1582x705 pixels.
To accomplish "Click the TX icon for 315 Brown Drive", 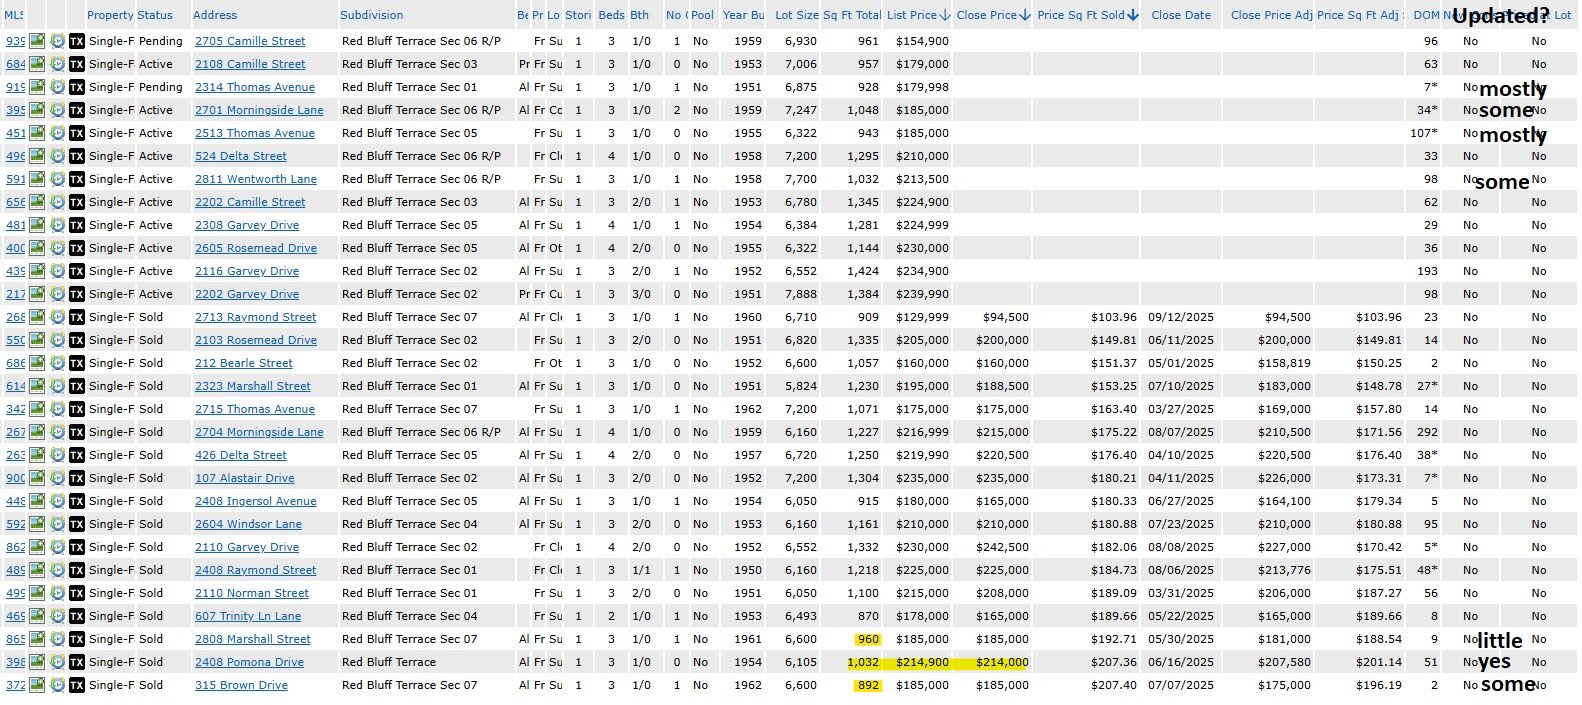I will 77,685.
